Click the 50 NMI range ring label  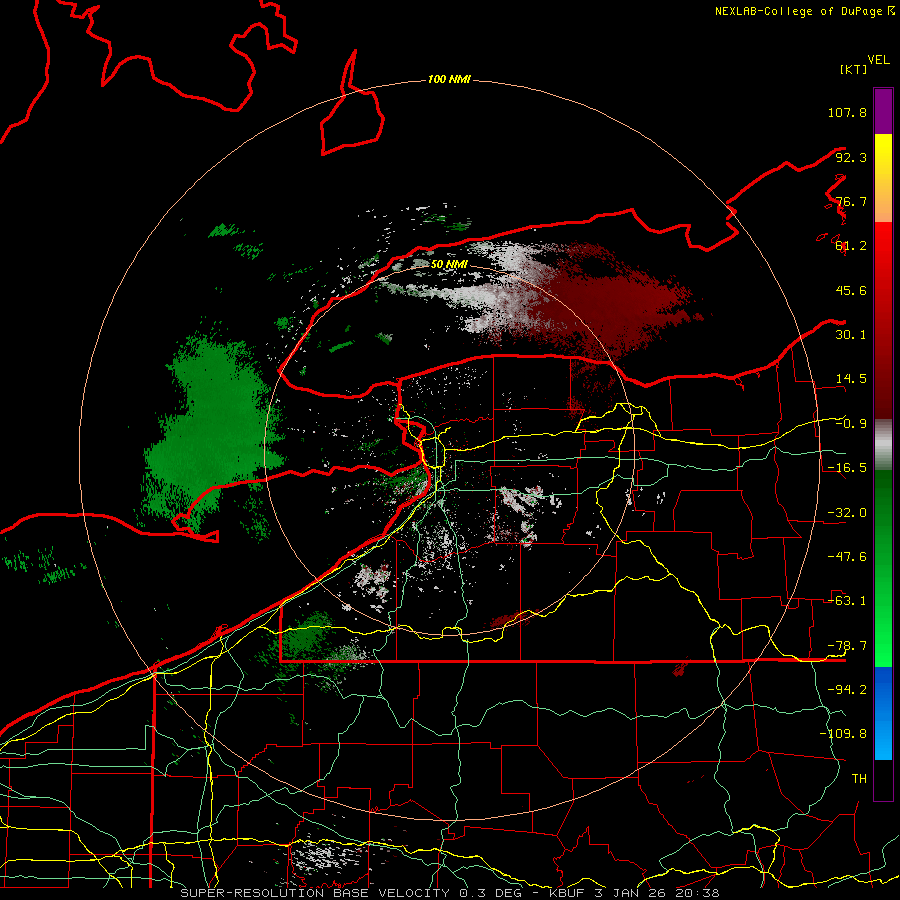pos(449,264)
